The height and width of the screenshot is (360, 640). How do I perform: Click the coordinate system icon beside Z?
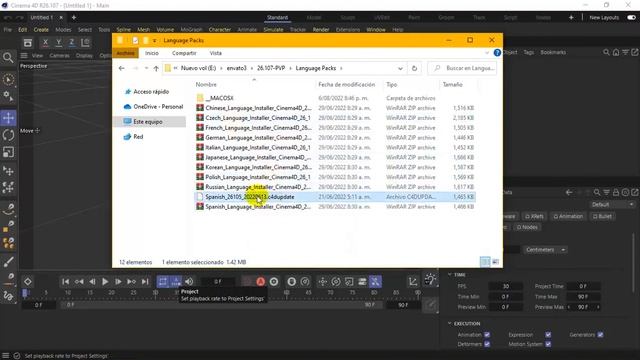85,42
